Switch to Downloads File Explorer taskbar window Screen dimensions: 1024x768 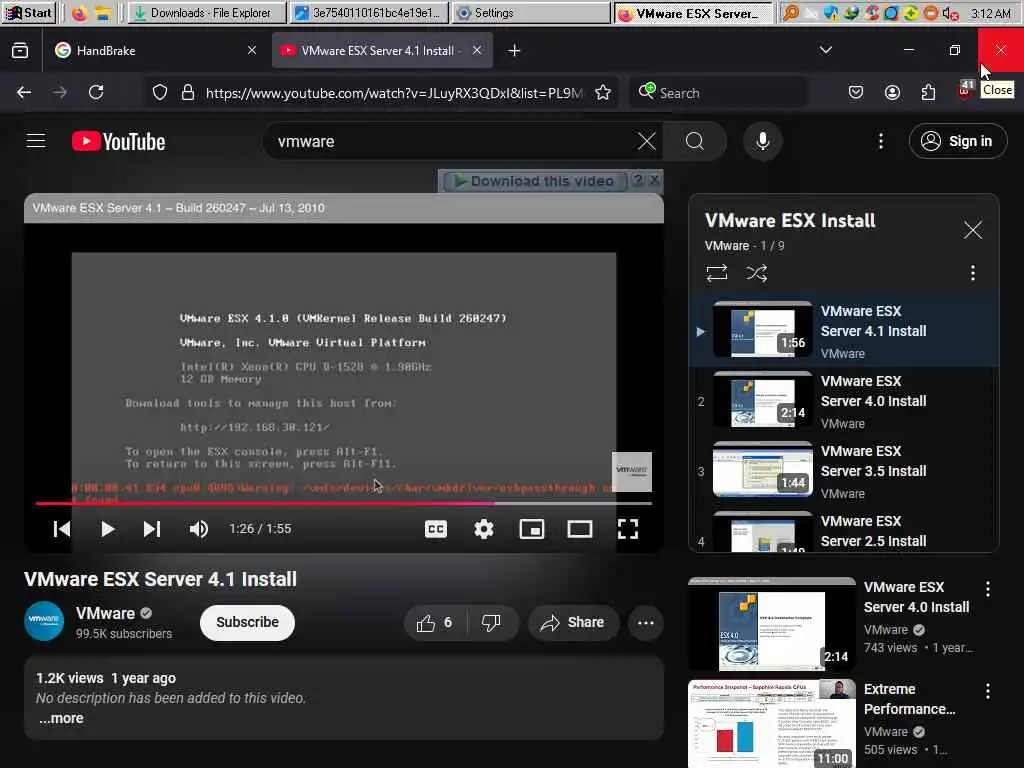pyautogui.click(x=207, y=12)
